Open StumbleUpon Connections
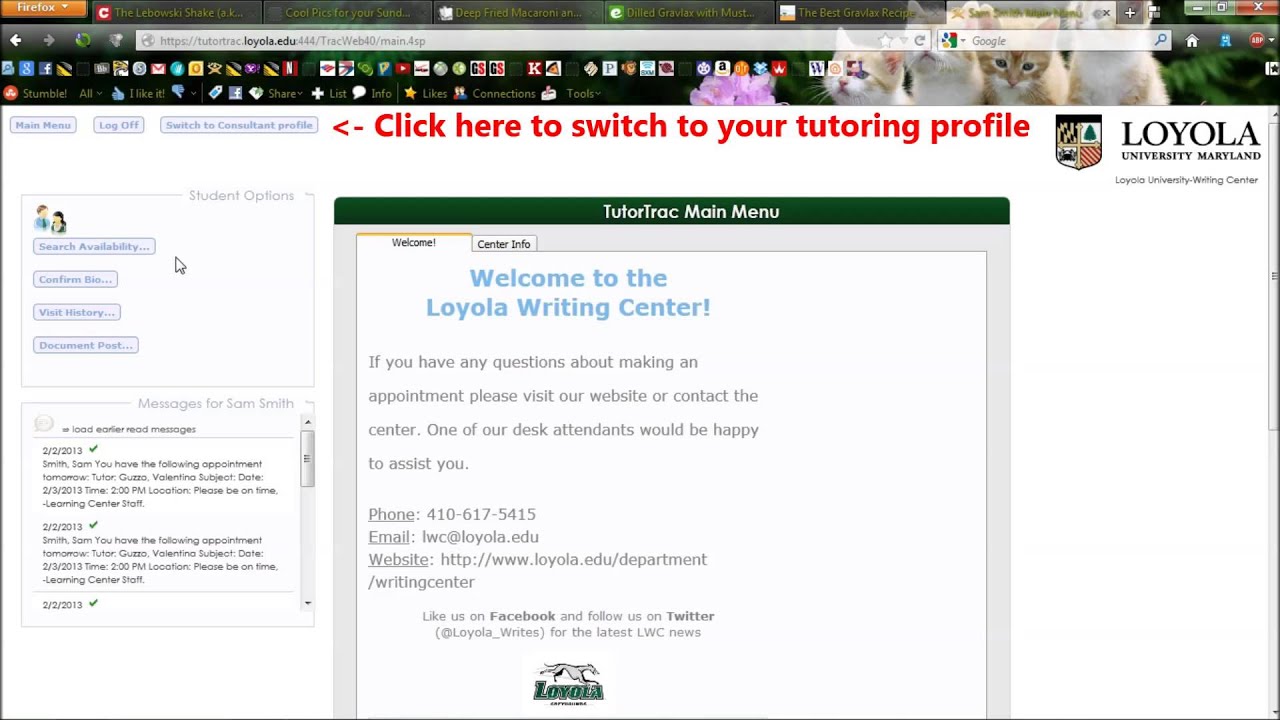Viewport: 1280px width, 720px height. [x=494, y=93]
